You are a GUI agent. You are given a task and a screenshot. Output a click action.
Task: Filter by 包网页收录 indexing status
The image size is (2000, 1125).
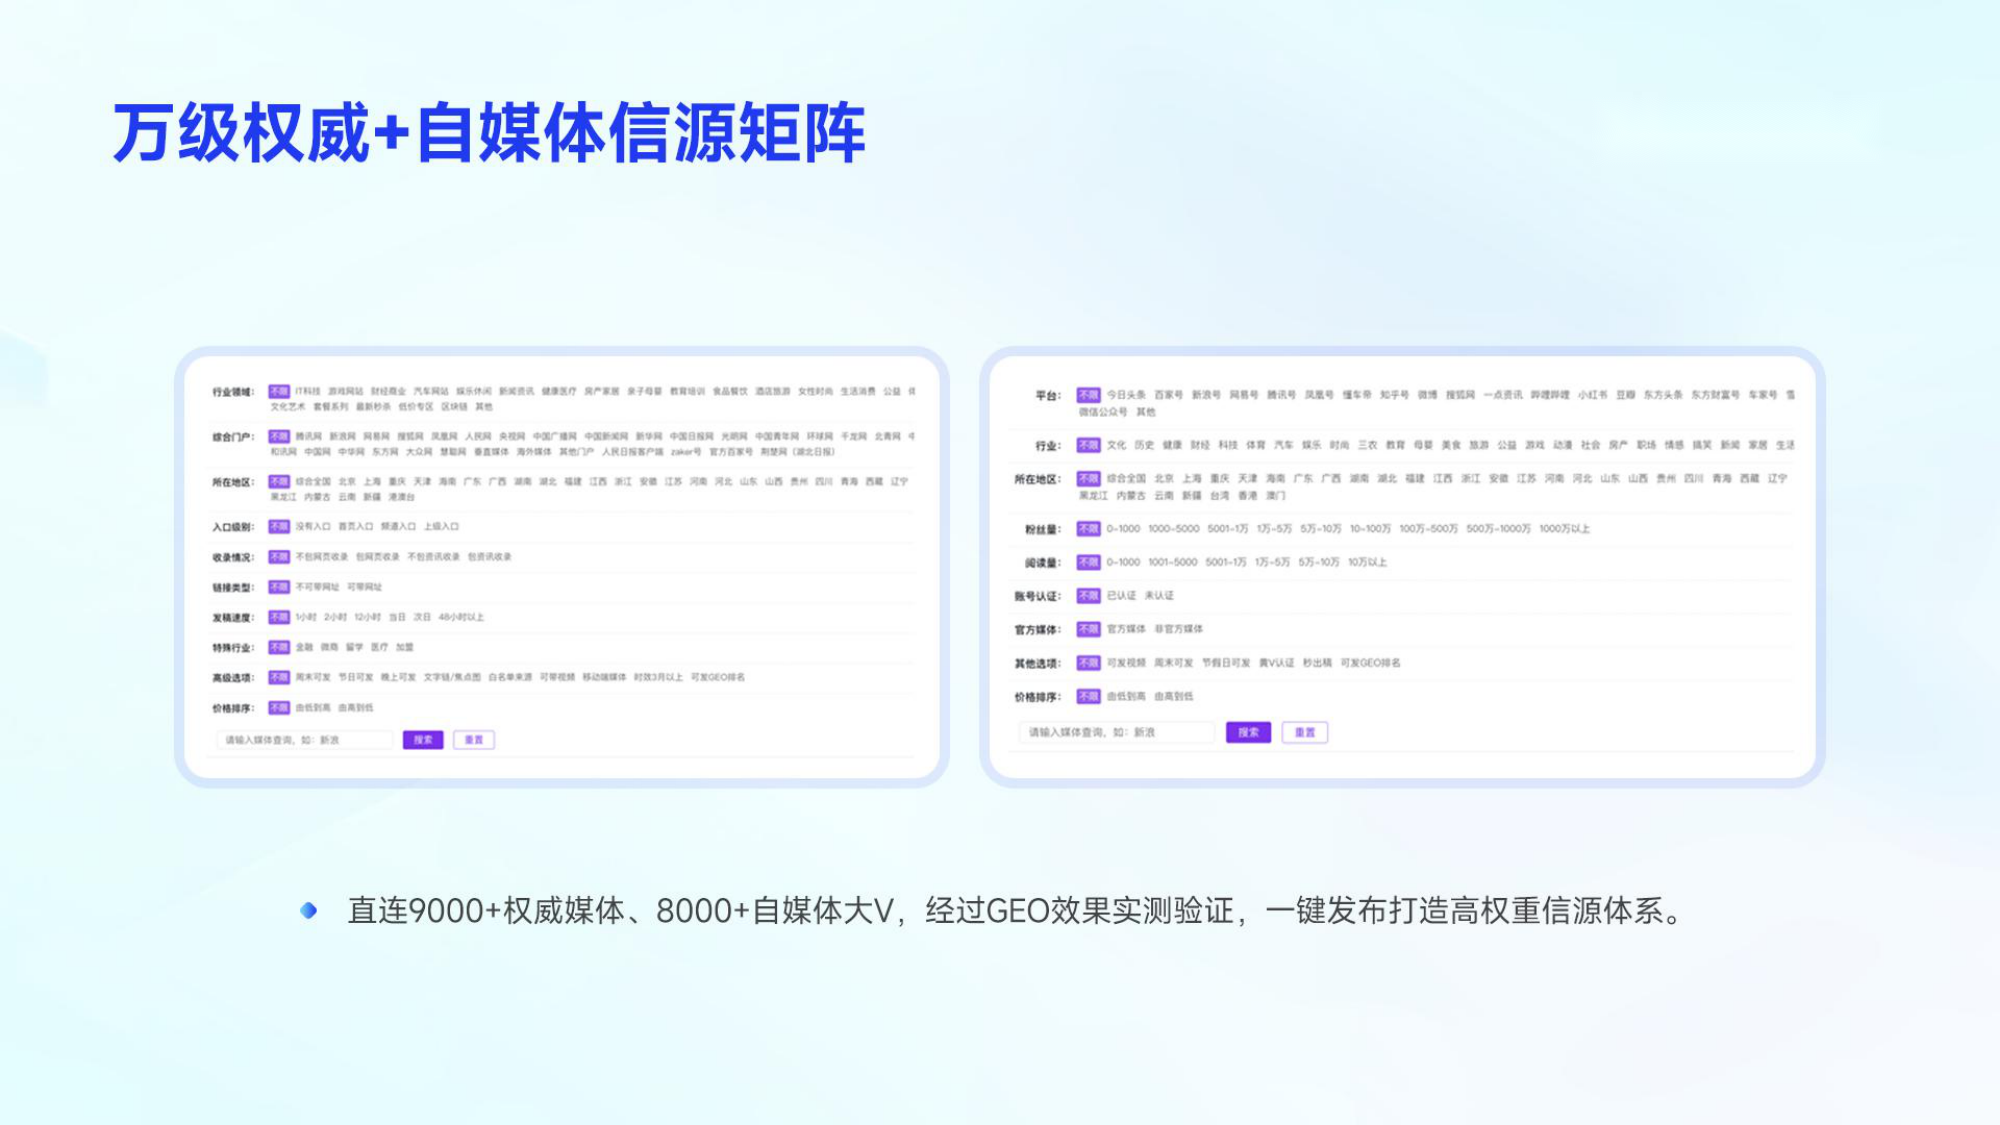[377, 557]
